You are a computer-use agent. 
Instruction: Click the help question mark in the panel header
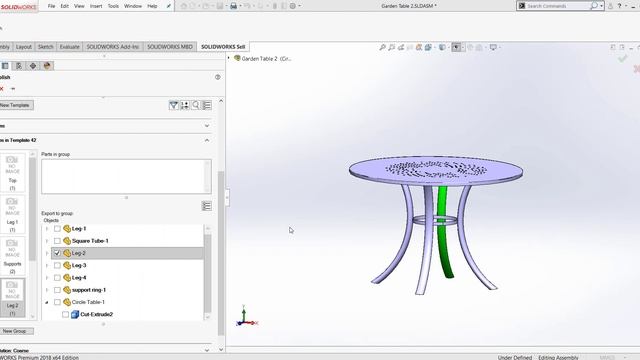click(218, 77)
